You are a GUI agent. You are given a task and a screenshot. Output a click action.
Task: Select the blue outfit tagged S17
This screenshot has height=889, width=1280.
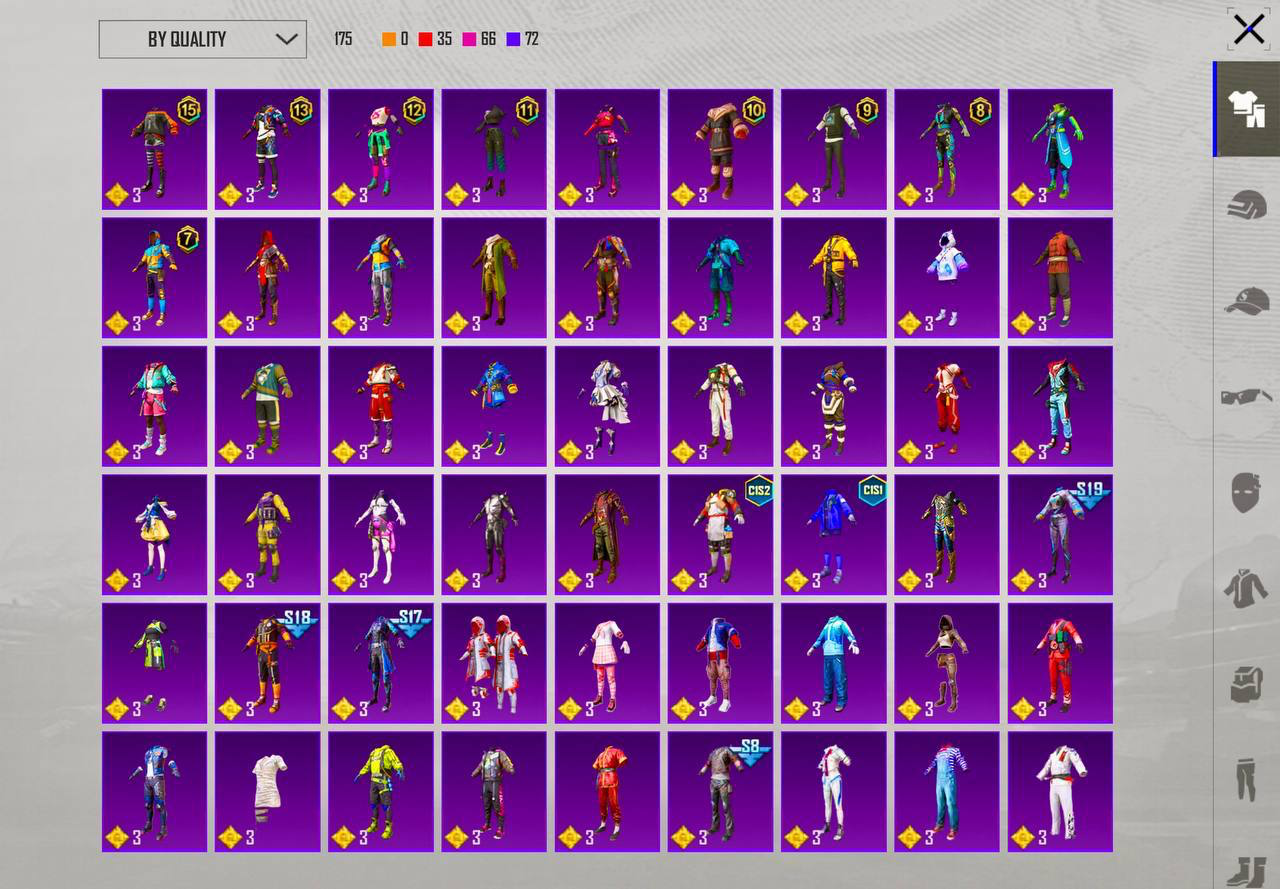(x=381, y=663)
